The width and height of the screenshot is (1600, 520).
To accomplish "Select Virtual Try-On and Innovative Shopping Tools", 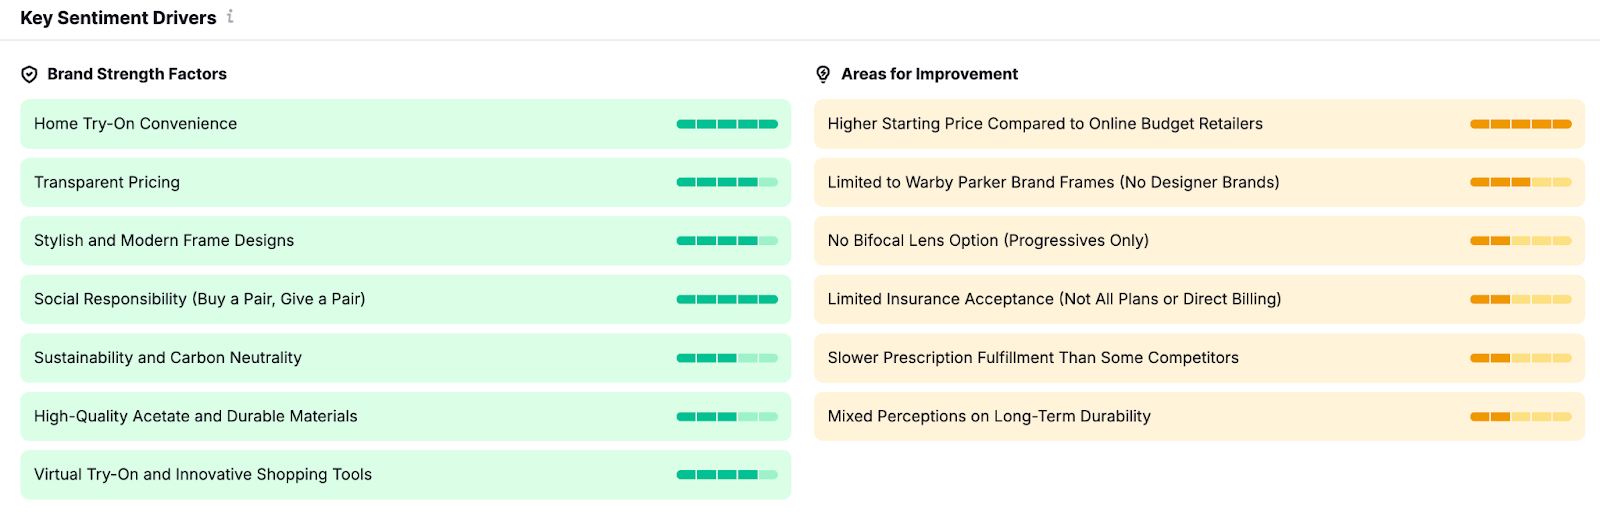I will 203,475.
